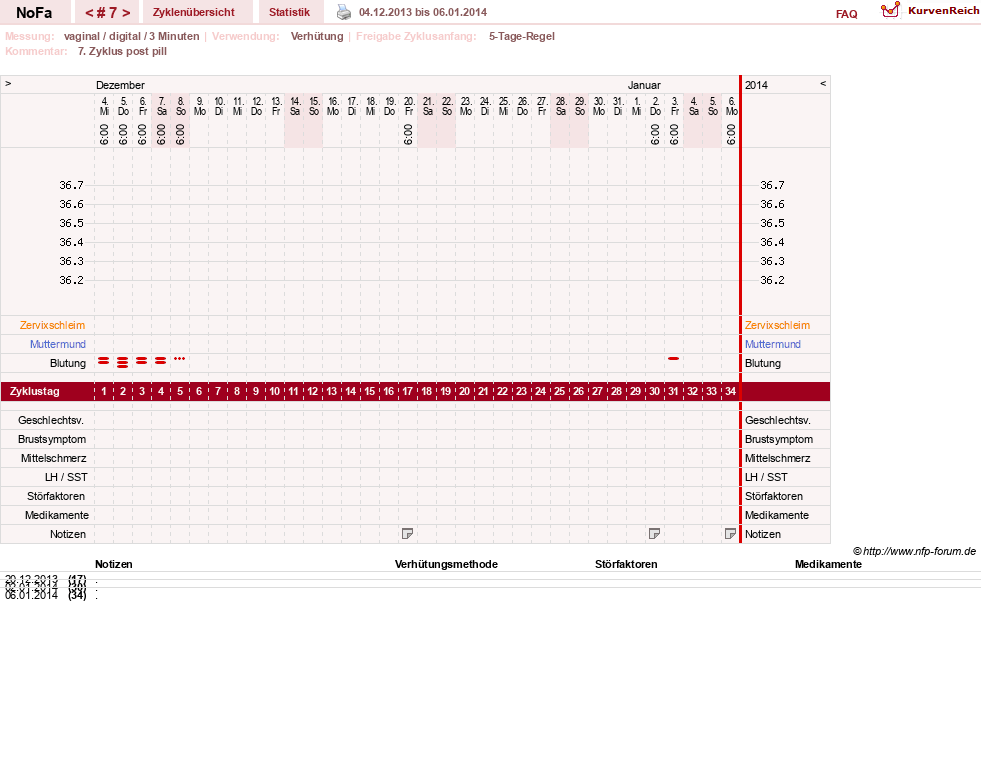Click the NoFa username tab

point(34,13)
